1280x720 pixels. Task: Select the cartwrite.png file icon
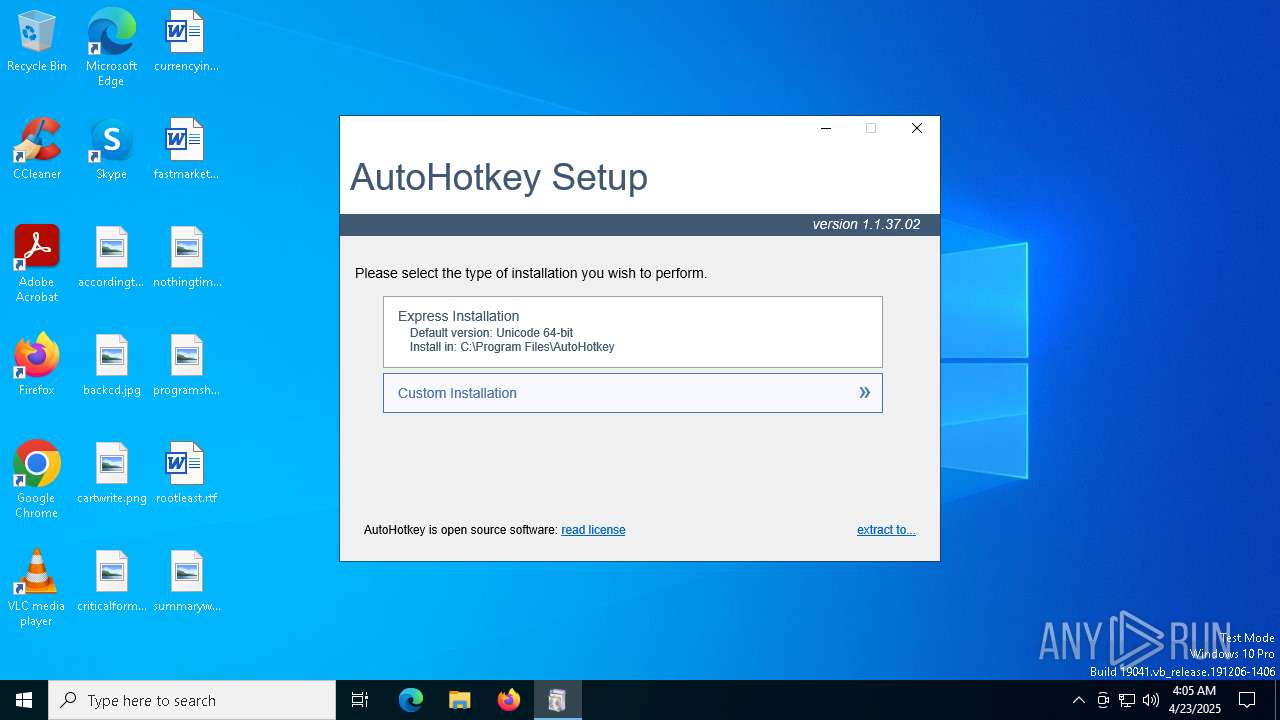tap(111, 474)
